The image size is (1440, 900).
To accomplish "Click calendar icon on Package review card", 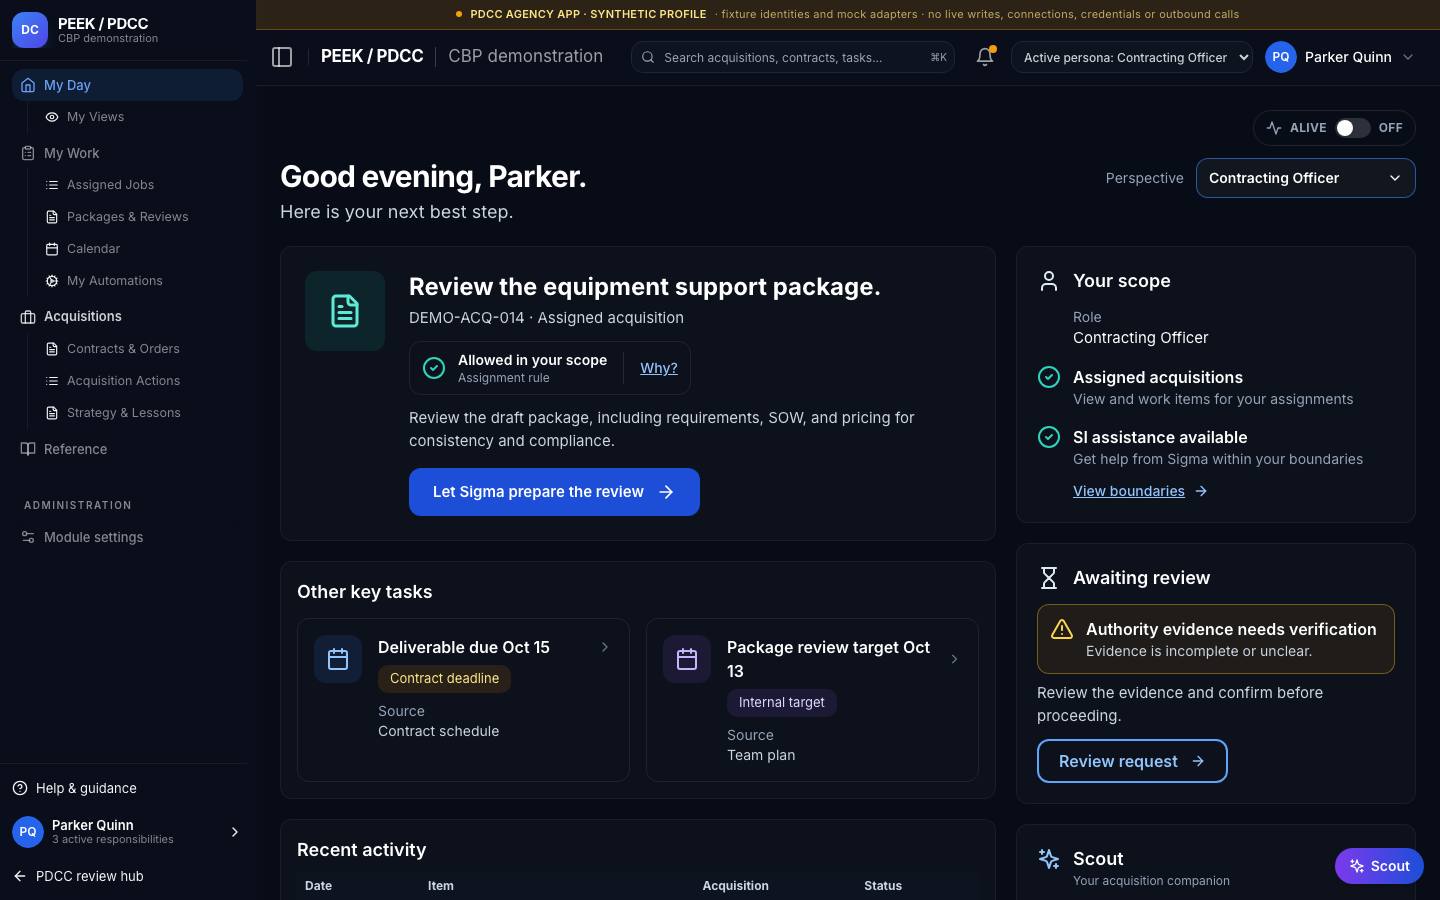I will (x=687, y=659).
